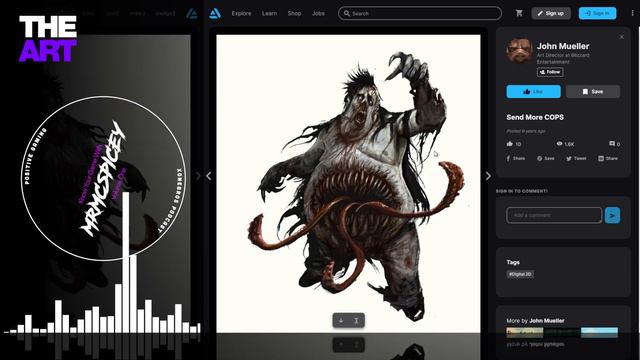Open John Mueller profile name link
This screenshot has width=640, height=360.
pyautogui.click(x=562, y=46)
